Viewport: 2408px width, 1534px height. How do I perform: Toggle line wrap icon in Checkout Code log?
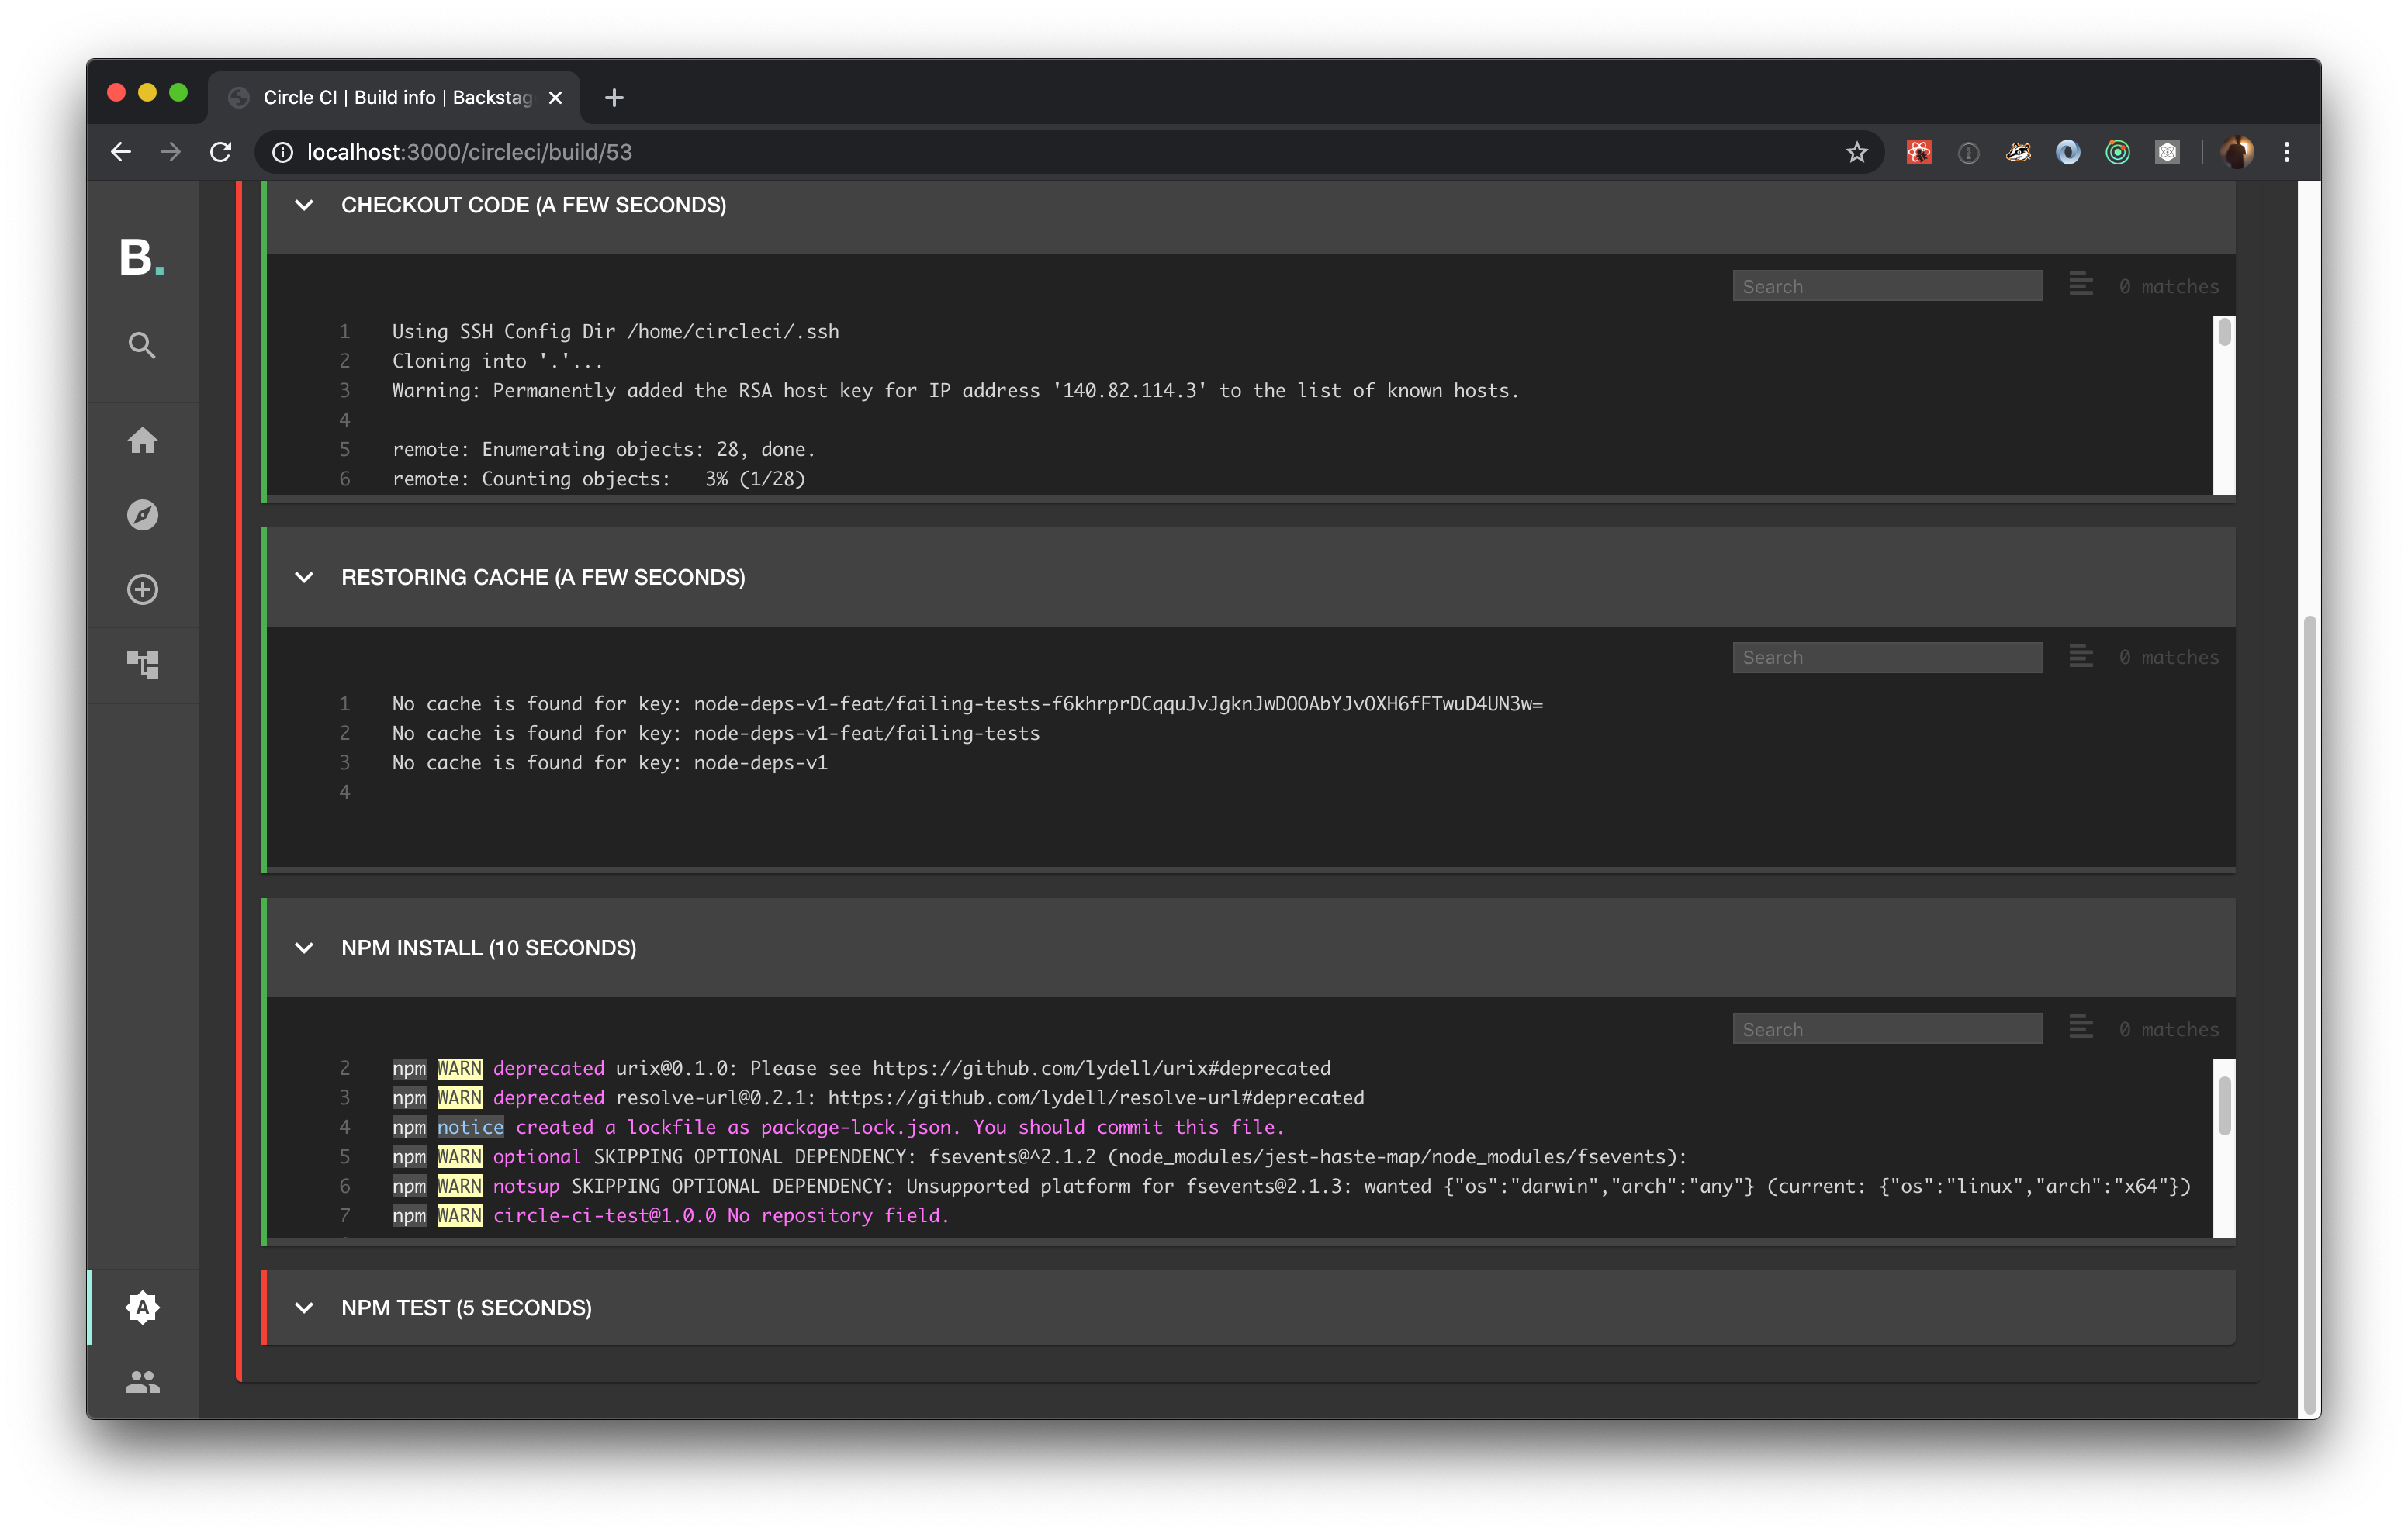point(2081,285)
